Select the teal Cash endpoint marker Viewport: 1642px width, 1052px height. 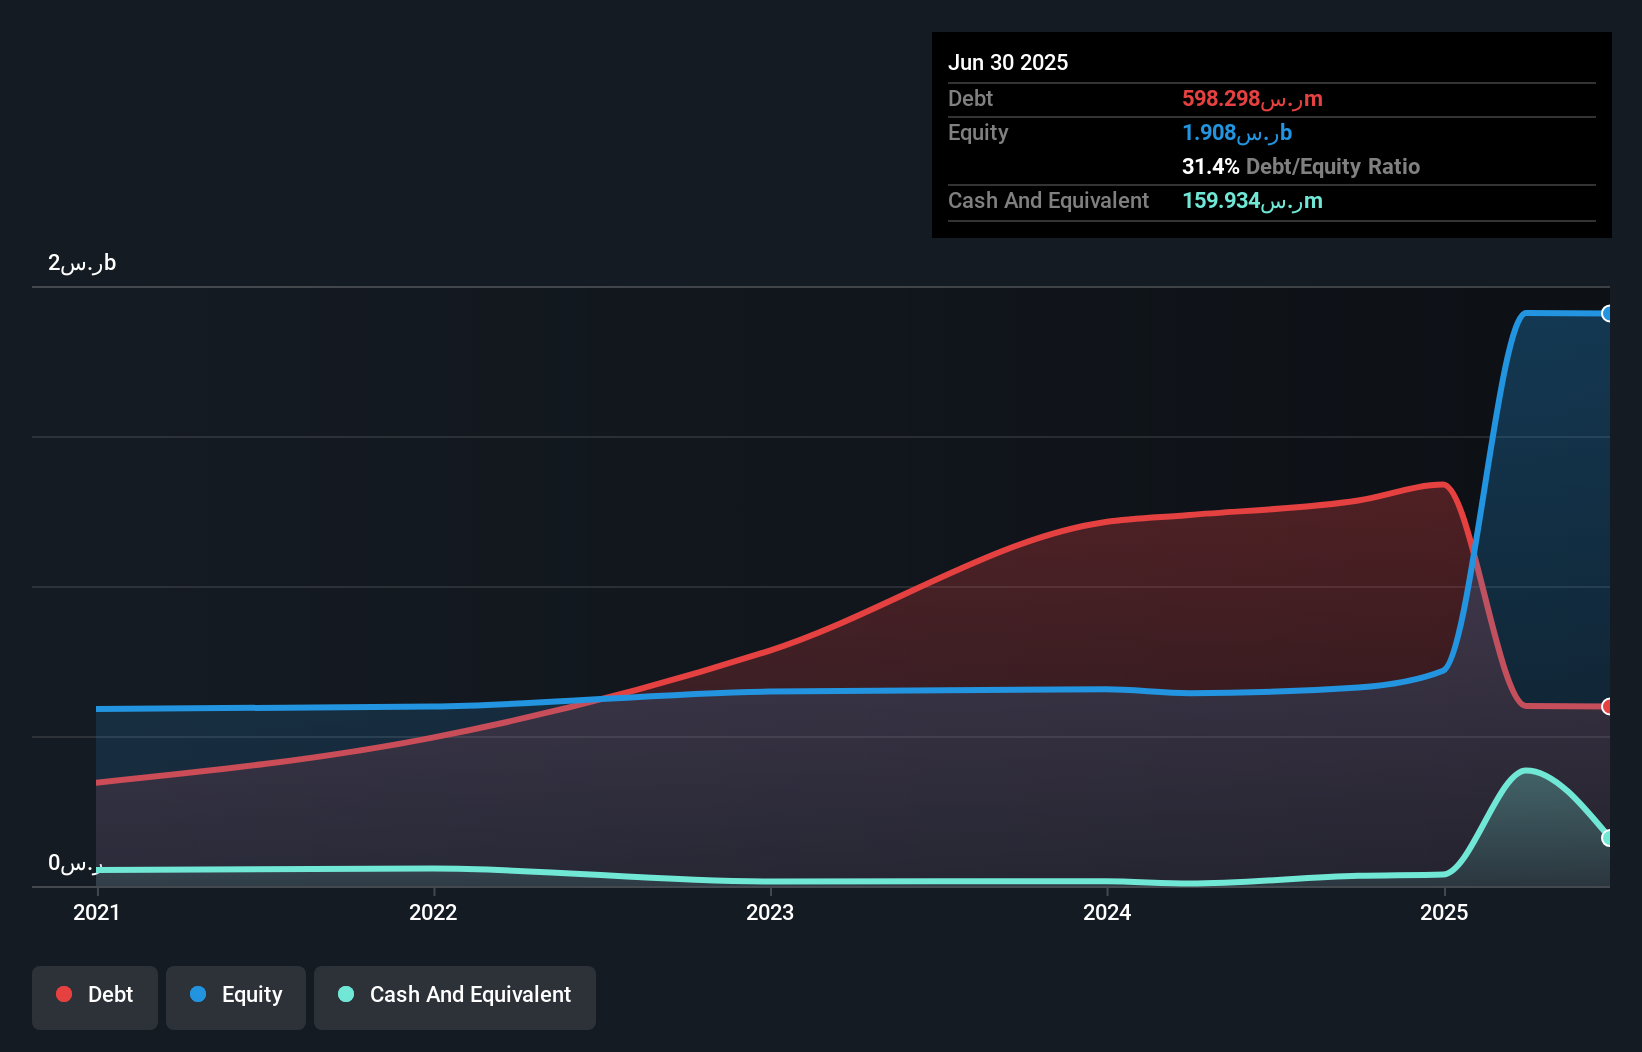[1608, 838]
